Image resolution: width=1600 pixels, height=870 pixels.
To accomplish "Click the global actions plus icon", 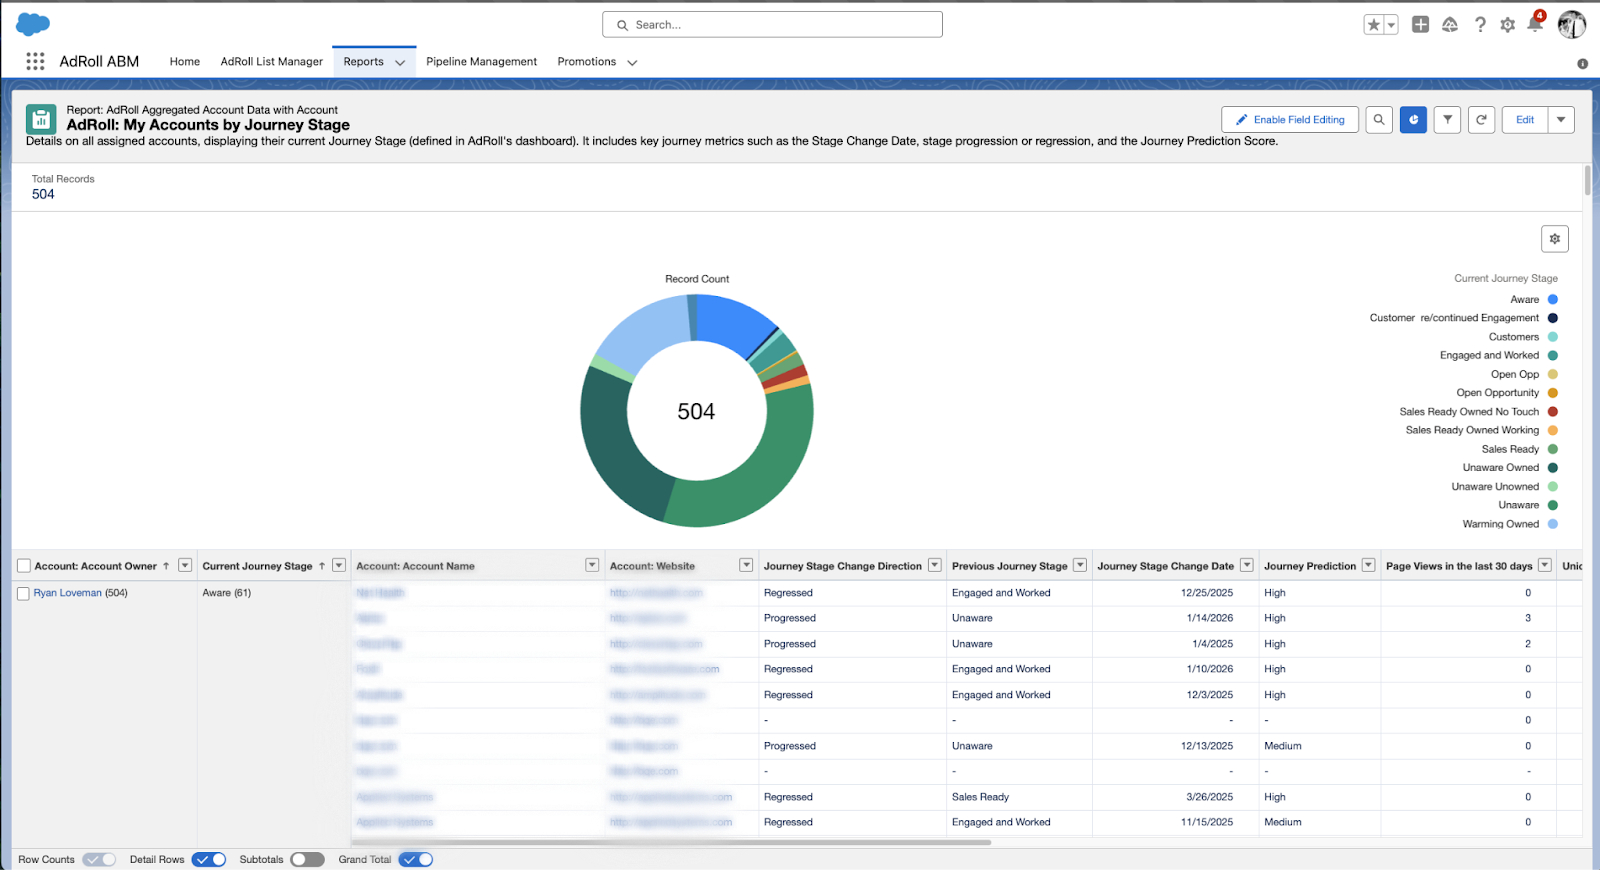I will coord(1420,25).
